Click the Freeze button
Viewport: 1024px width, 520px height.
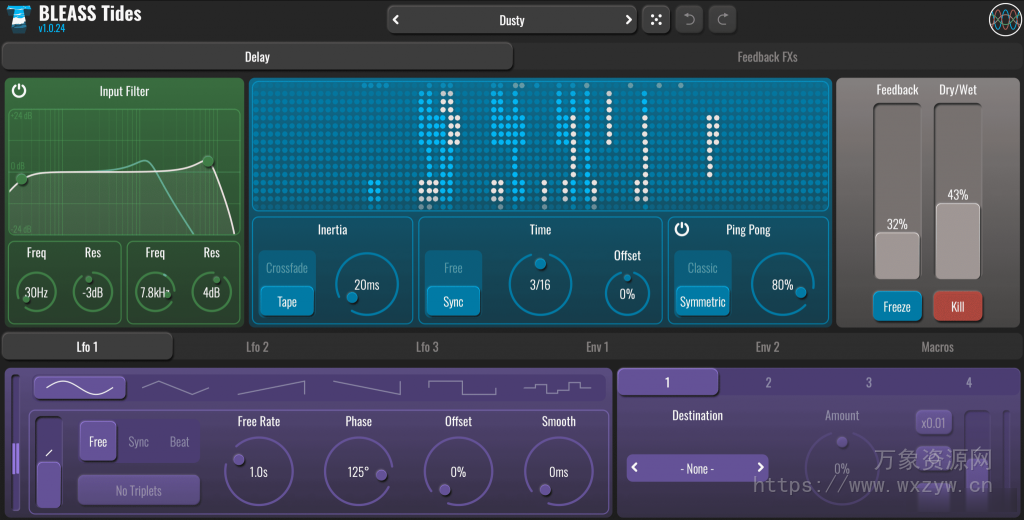click(x=897, y=306)
